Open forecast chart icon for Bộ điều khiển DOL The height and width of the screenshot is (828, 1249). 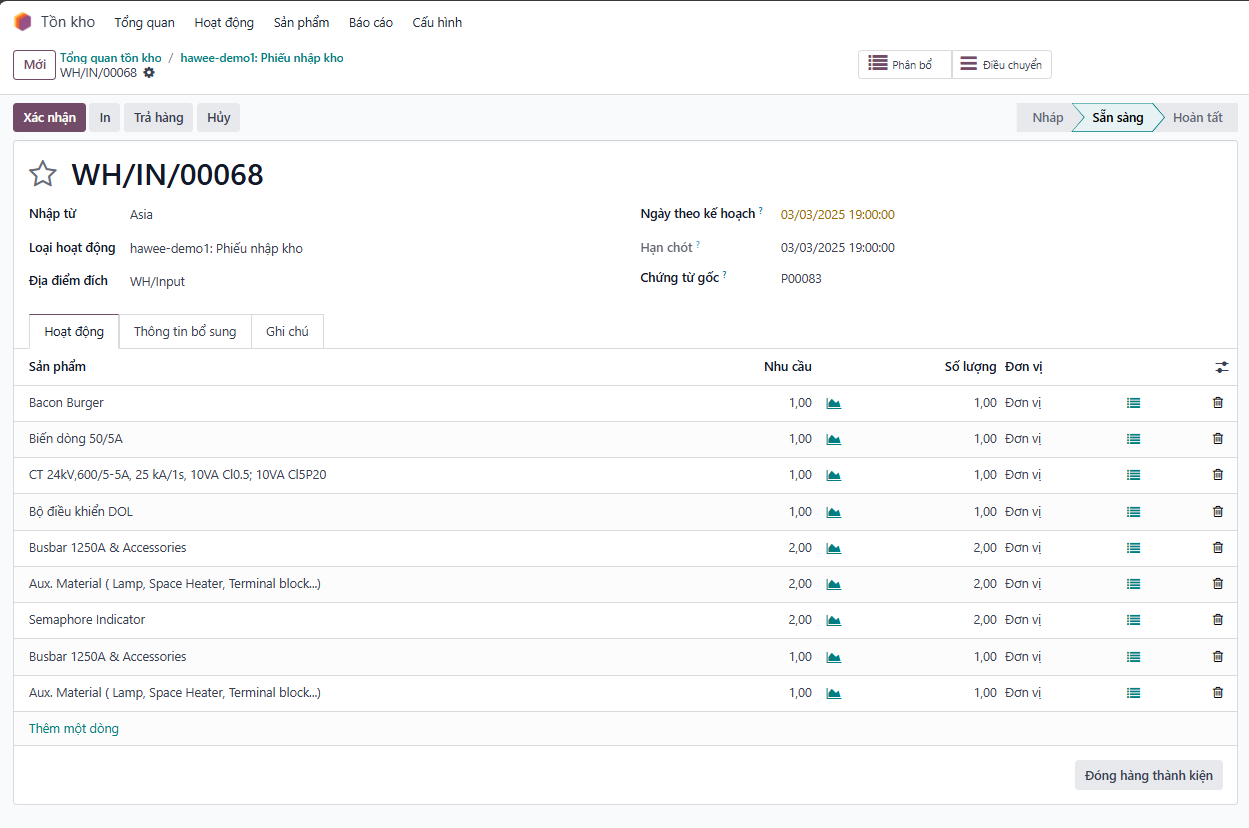coord(833,512)
